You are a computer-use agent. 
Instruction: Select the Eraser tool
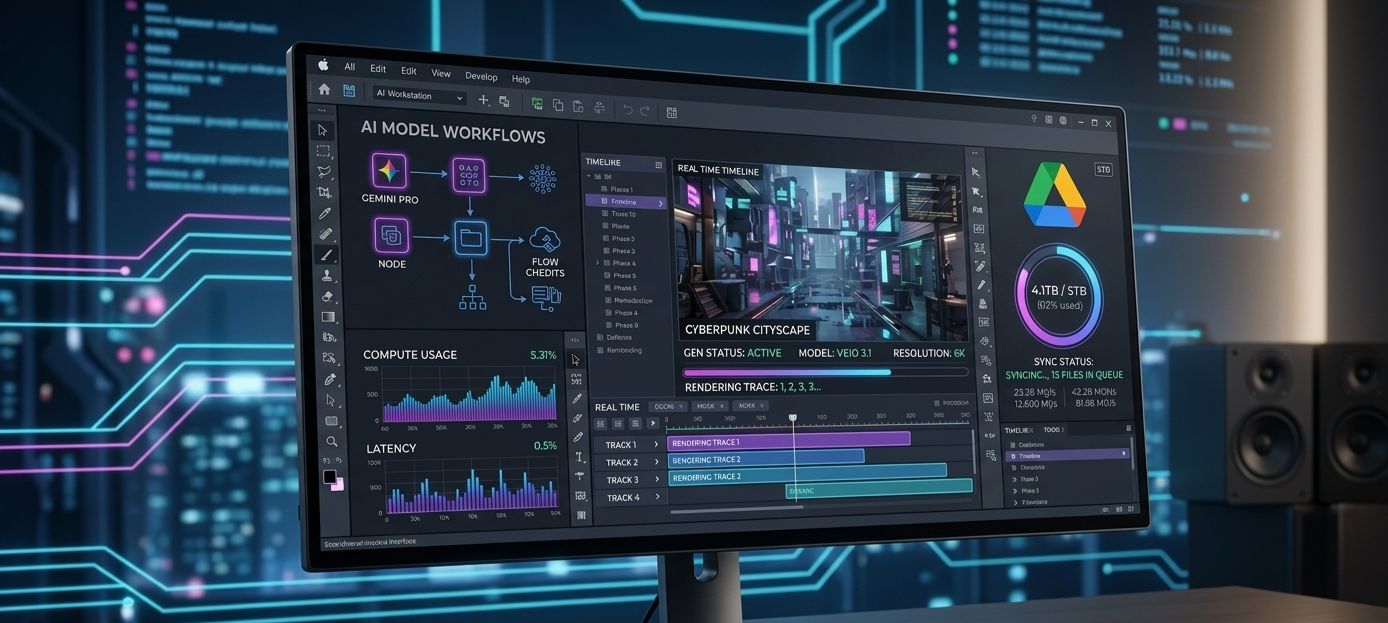point(327,297)
